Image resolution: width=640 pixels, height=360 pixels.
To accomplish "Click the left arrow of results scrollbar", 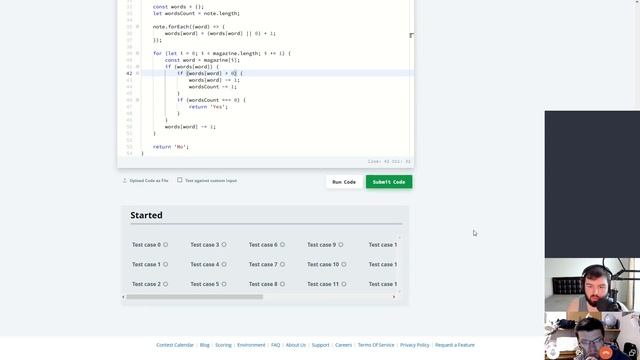I will (x=123, y=297).
